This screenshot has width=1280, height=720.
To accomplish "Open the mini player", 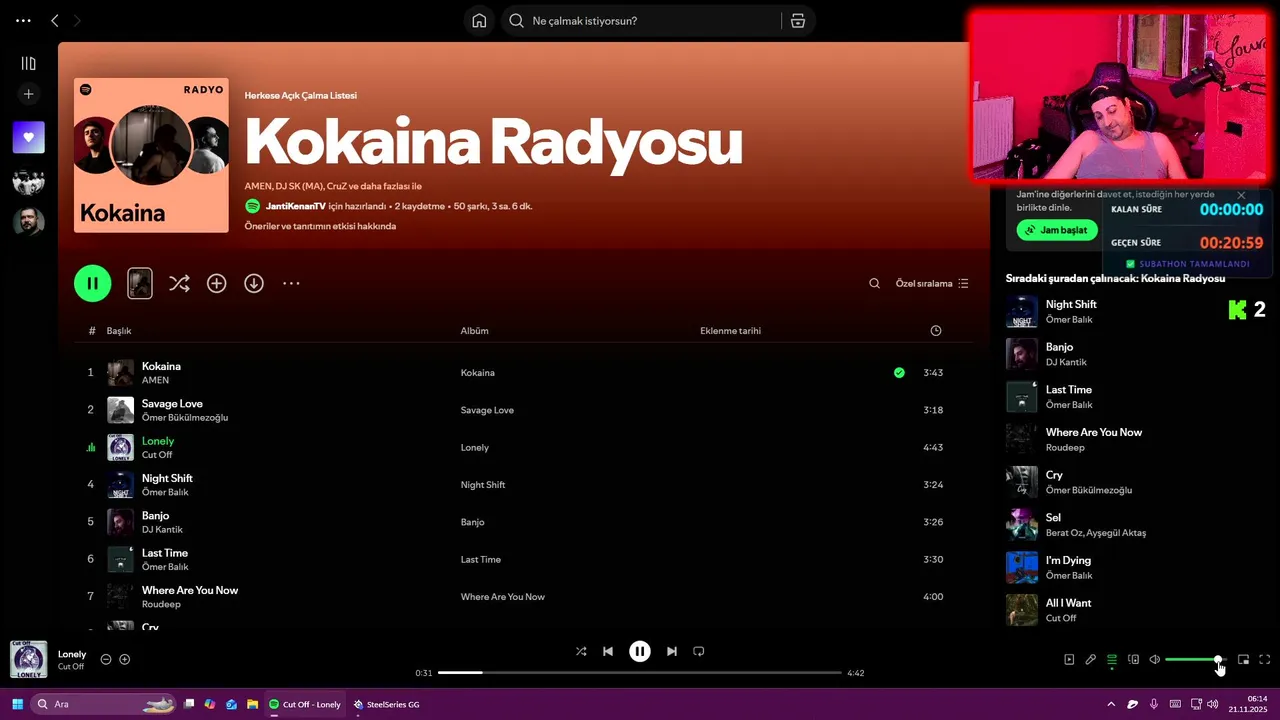I will [x=1243, y=659].
